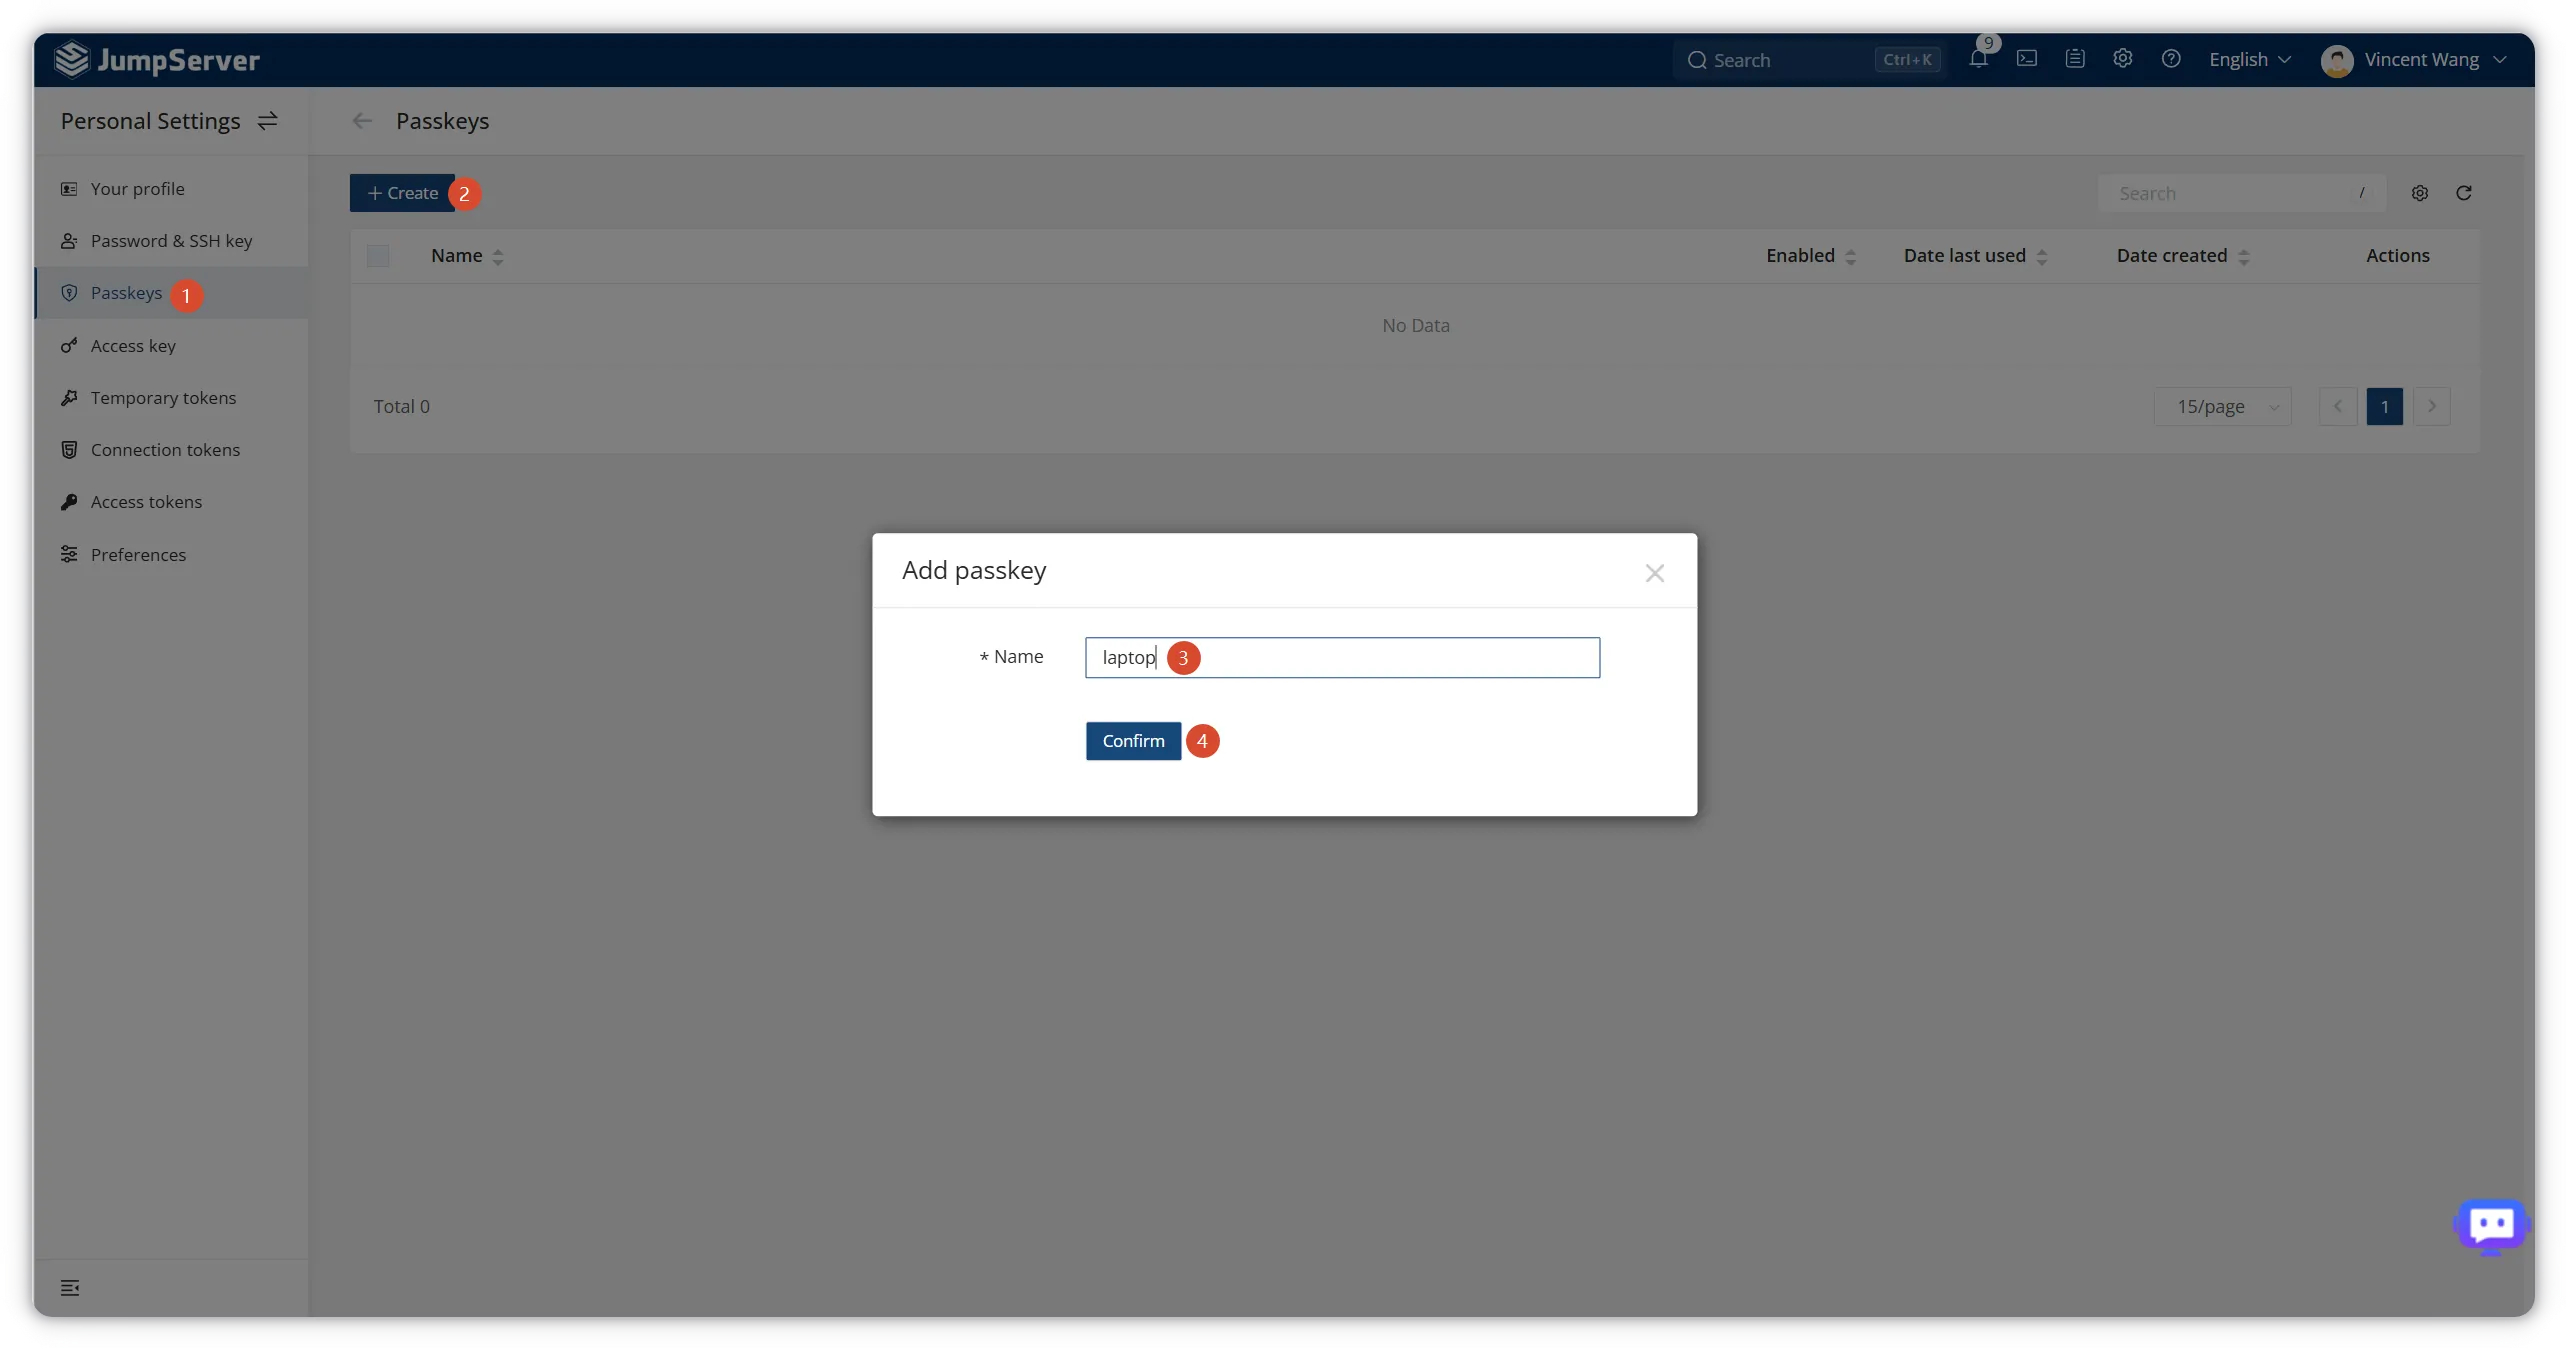
Task: Open system settings gear in header
Action: [2123, 59]
